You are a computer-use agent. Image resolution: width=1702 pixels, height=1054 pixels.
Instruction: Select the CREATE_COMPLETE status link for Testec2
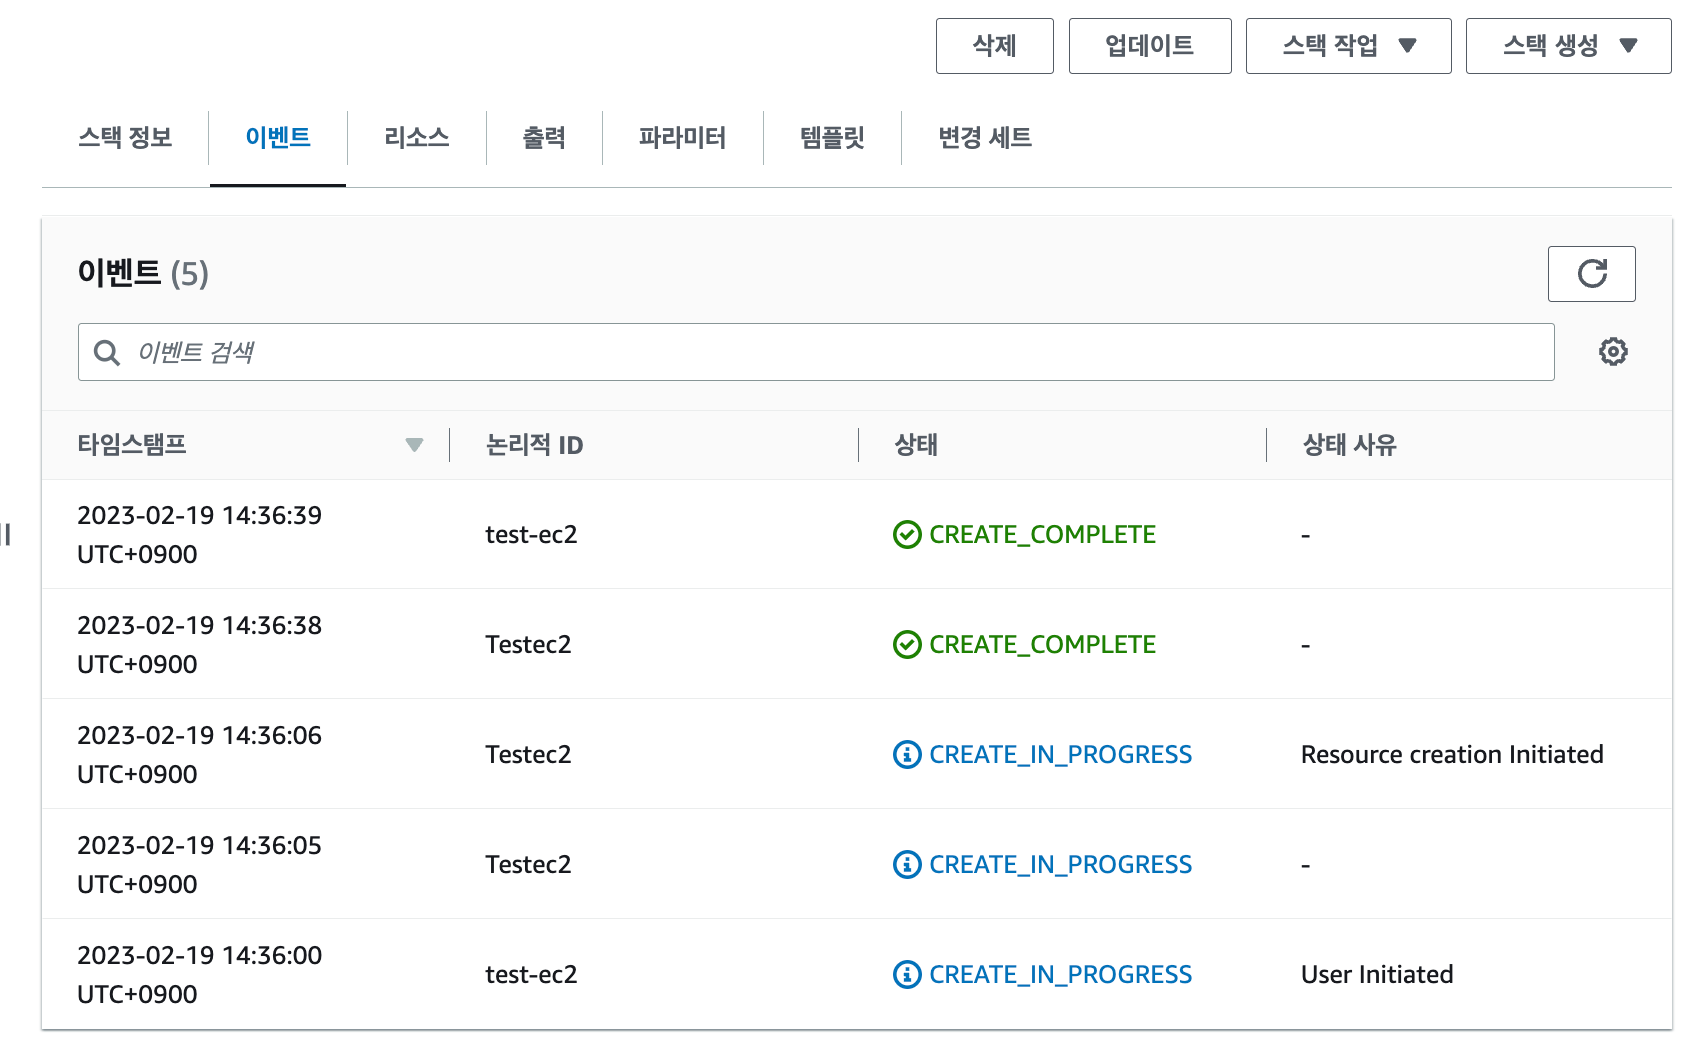[x=1041, y=644]
